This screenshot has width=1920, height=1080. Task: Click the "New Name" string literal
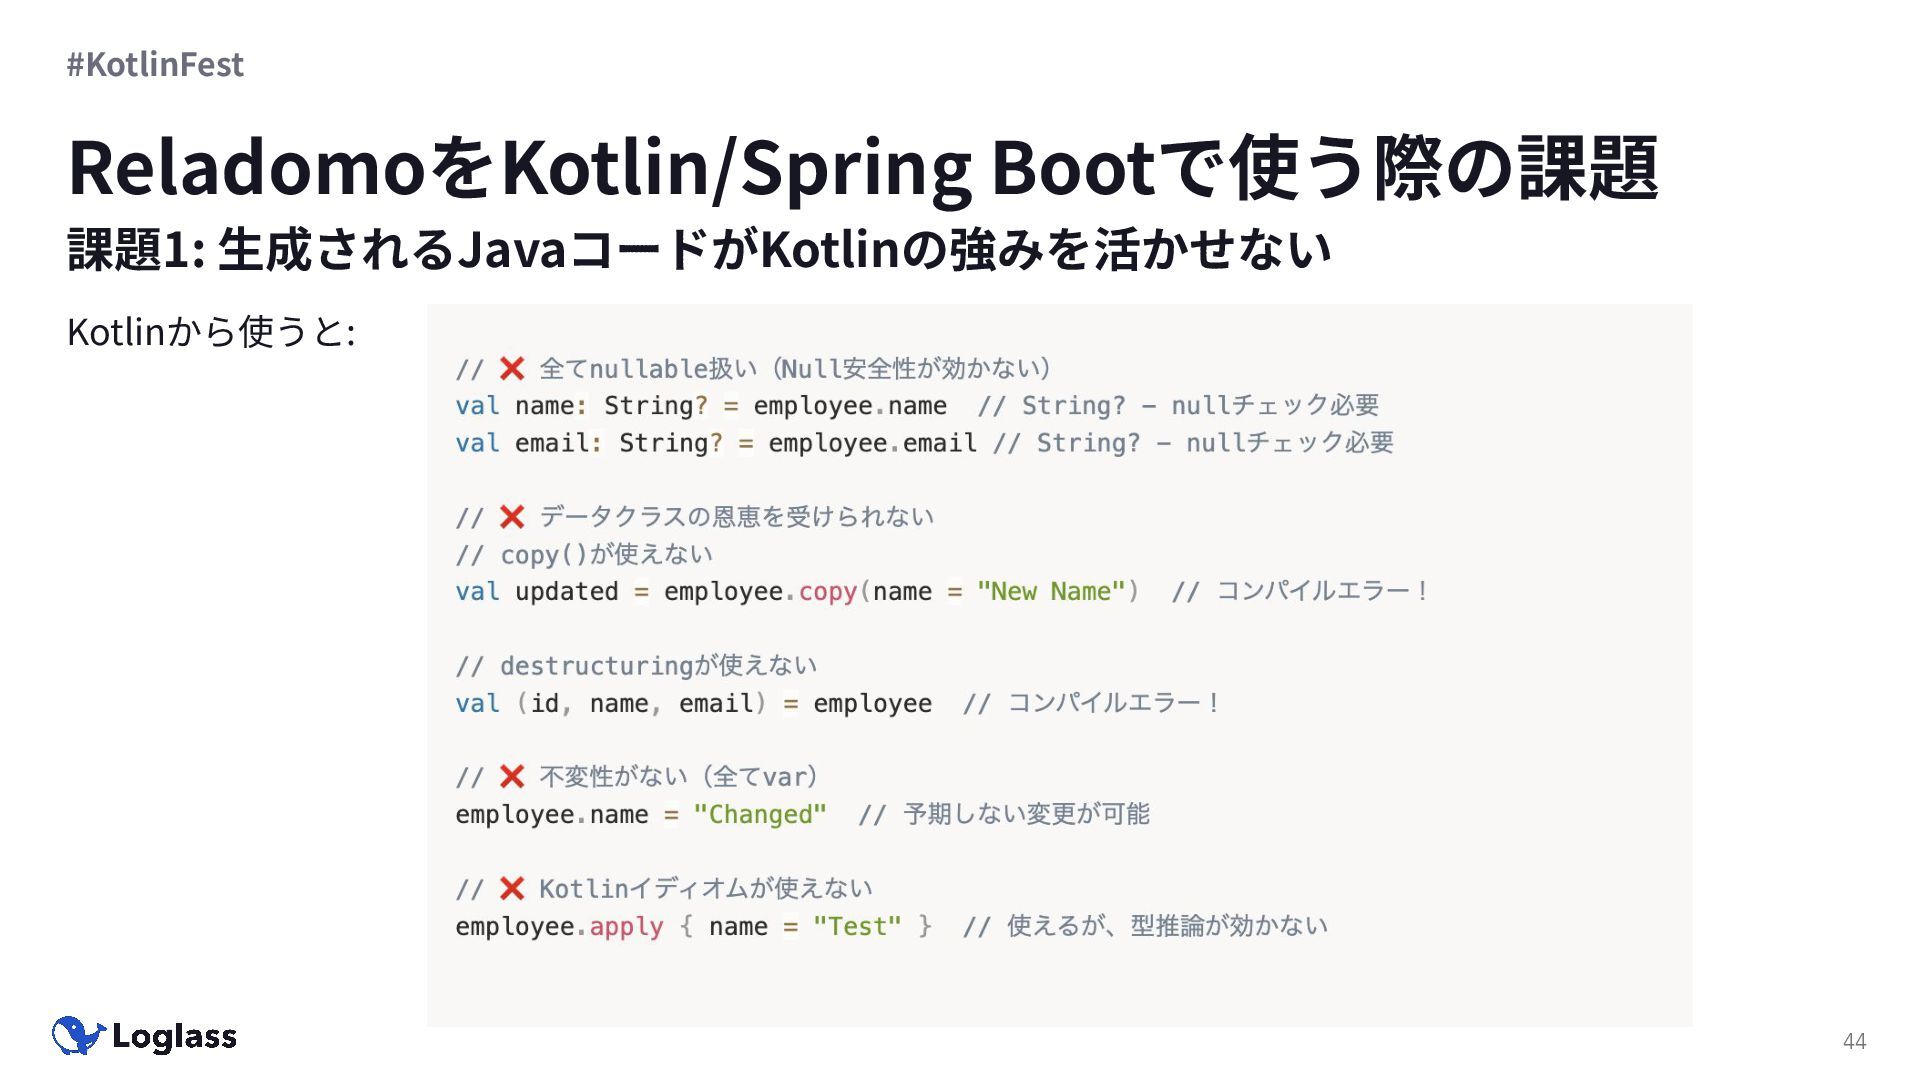coord(1050,592)
